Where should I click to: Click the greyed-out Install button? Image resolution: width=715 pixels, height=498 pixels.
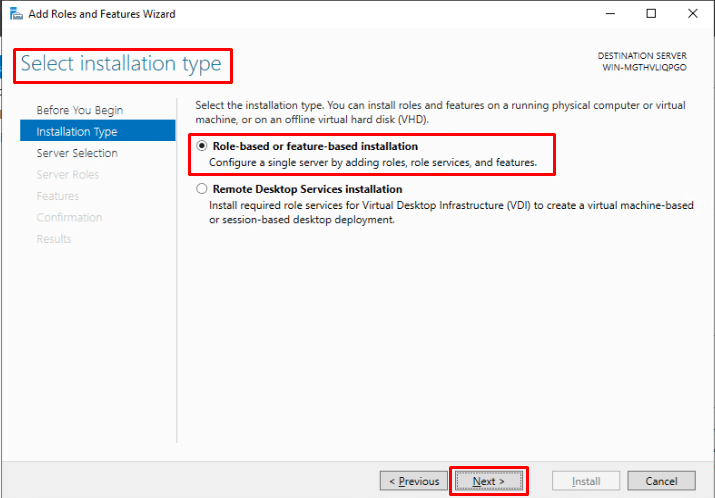[x=586, y=481]
